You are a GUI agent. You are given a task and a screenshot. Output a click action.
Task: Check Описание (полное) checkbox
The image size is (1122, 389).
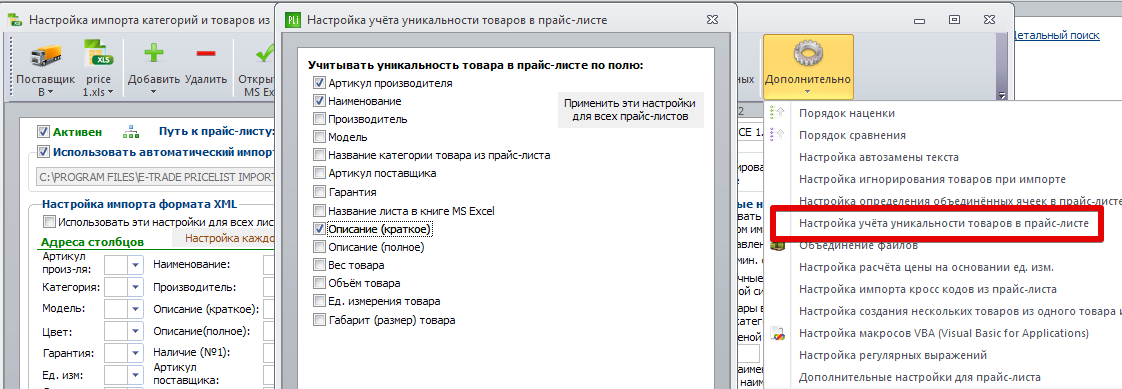tap(319, 247)
